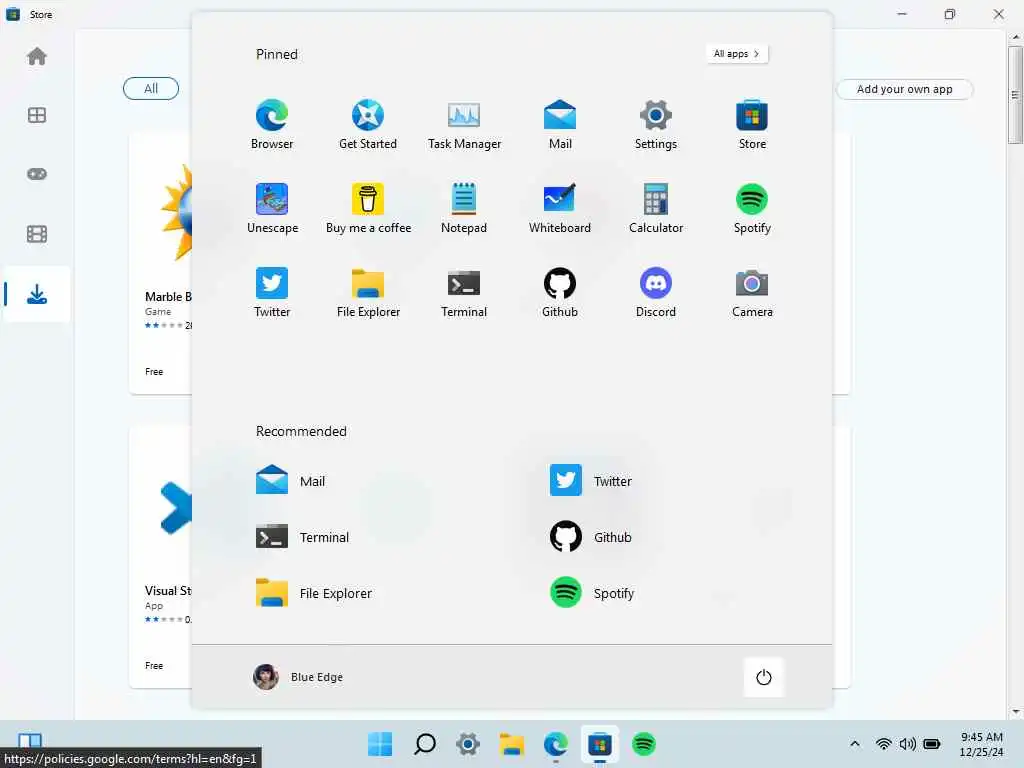Screen dimensions: 1024x768
Task: Open the volume control icon
Action: point(907,743)
